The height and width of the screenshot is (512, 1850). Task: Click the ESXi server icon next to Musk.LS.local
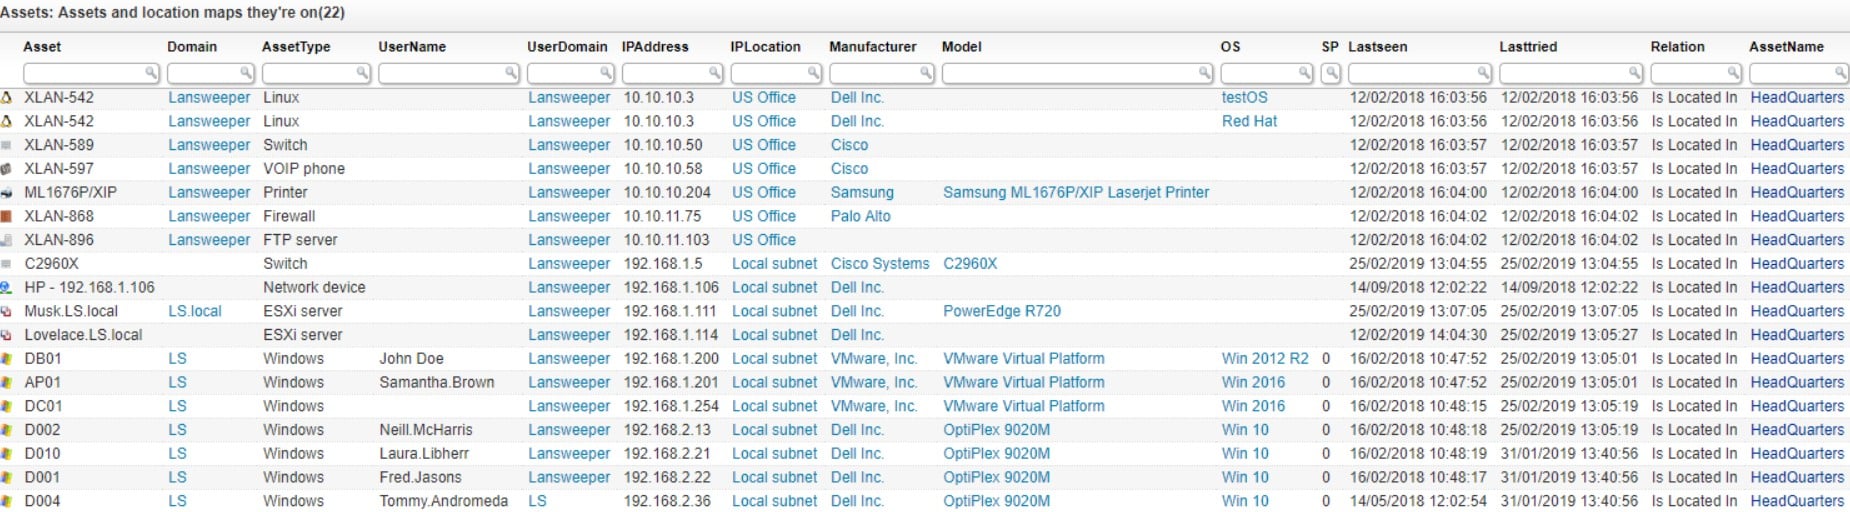(x=6, y=312)
